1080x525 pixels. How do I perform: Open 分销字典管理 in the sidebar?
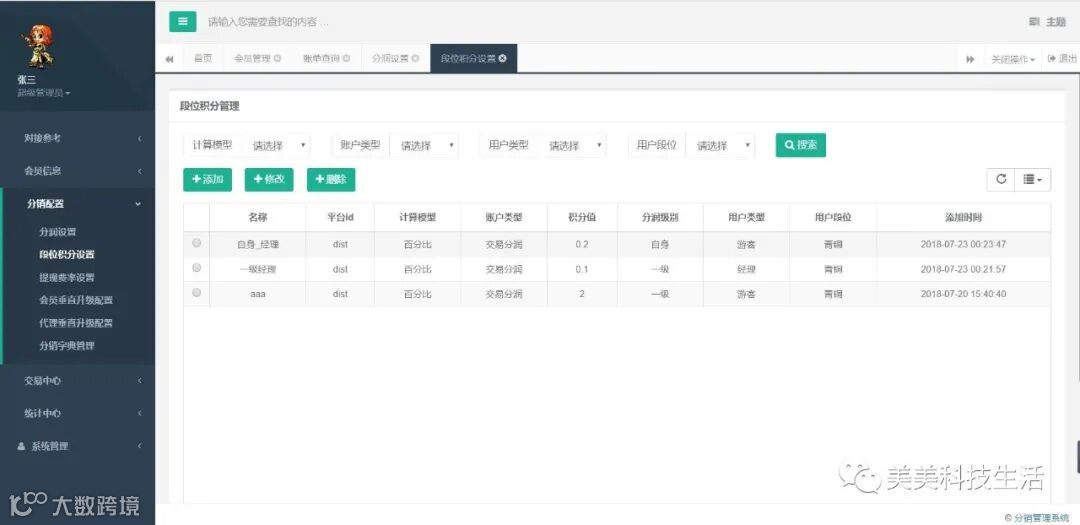(68, 346)
